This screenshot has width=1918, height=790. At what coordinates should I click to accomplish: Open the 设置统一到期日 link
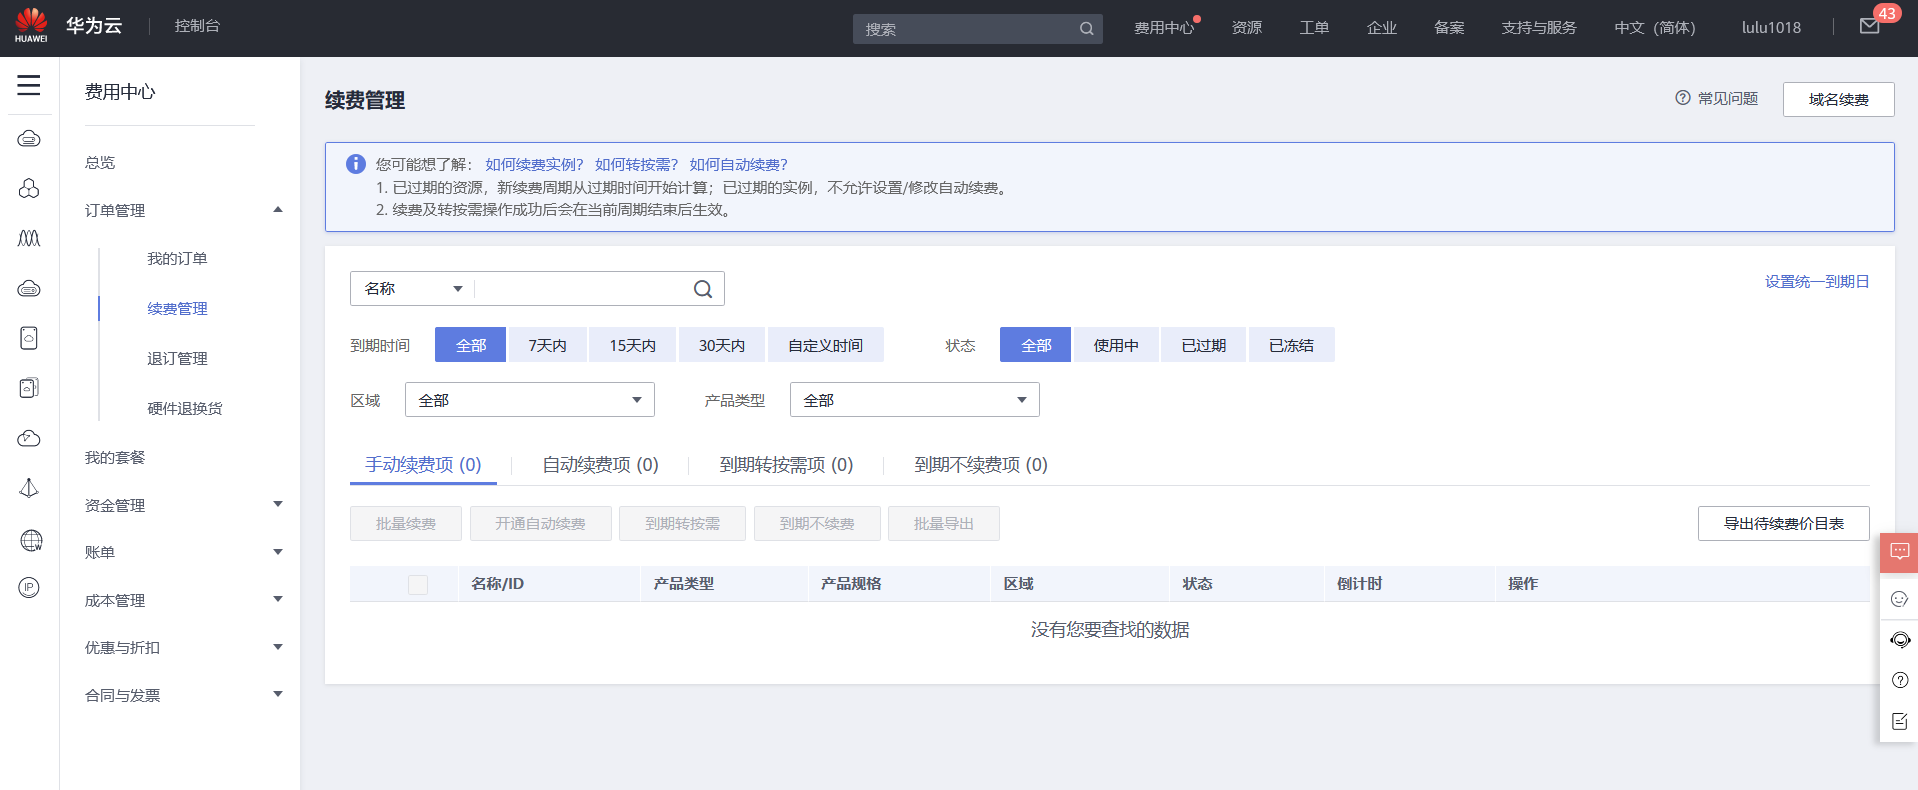tap(1816, 282)
